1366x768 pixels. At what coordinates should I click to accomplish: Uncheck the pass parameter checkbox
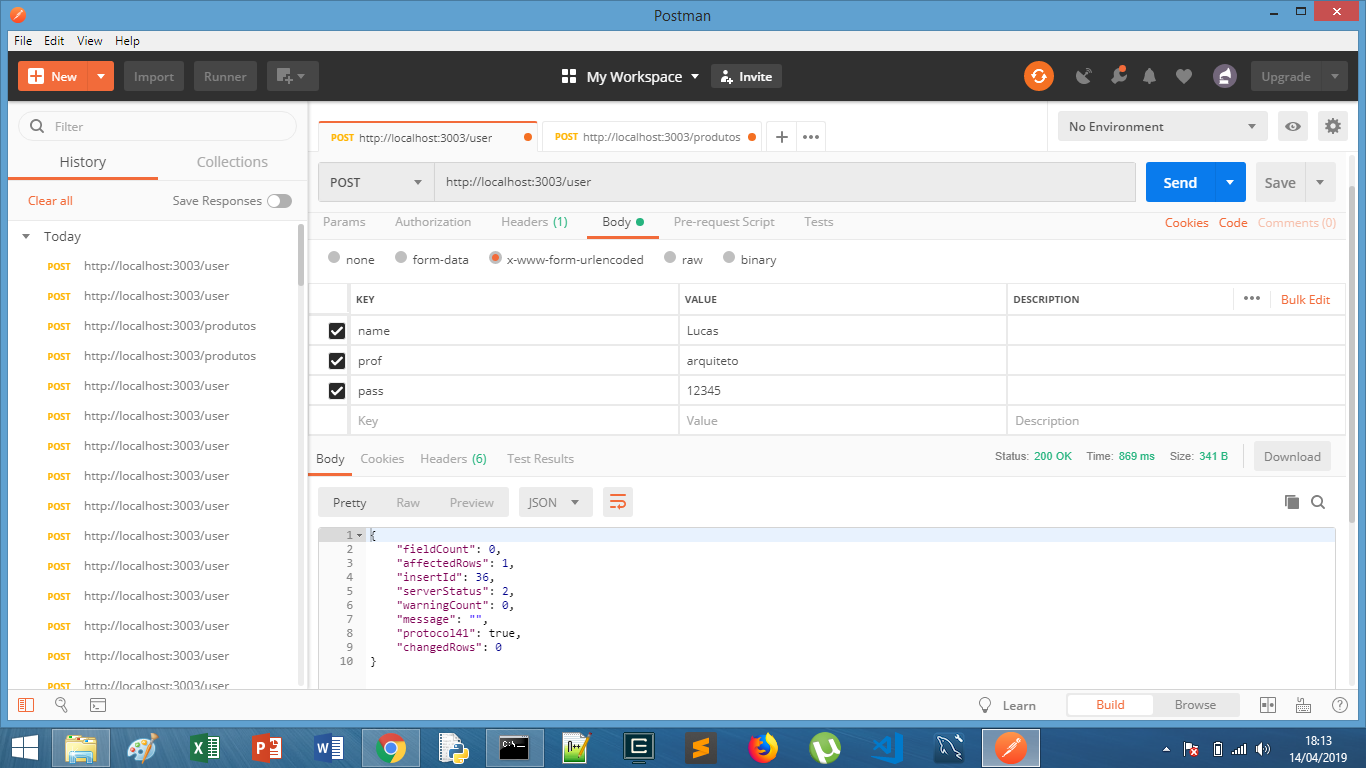337,391
